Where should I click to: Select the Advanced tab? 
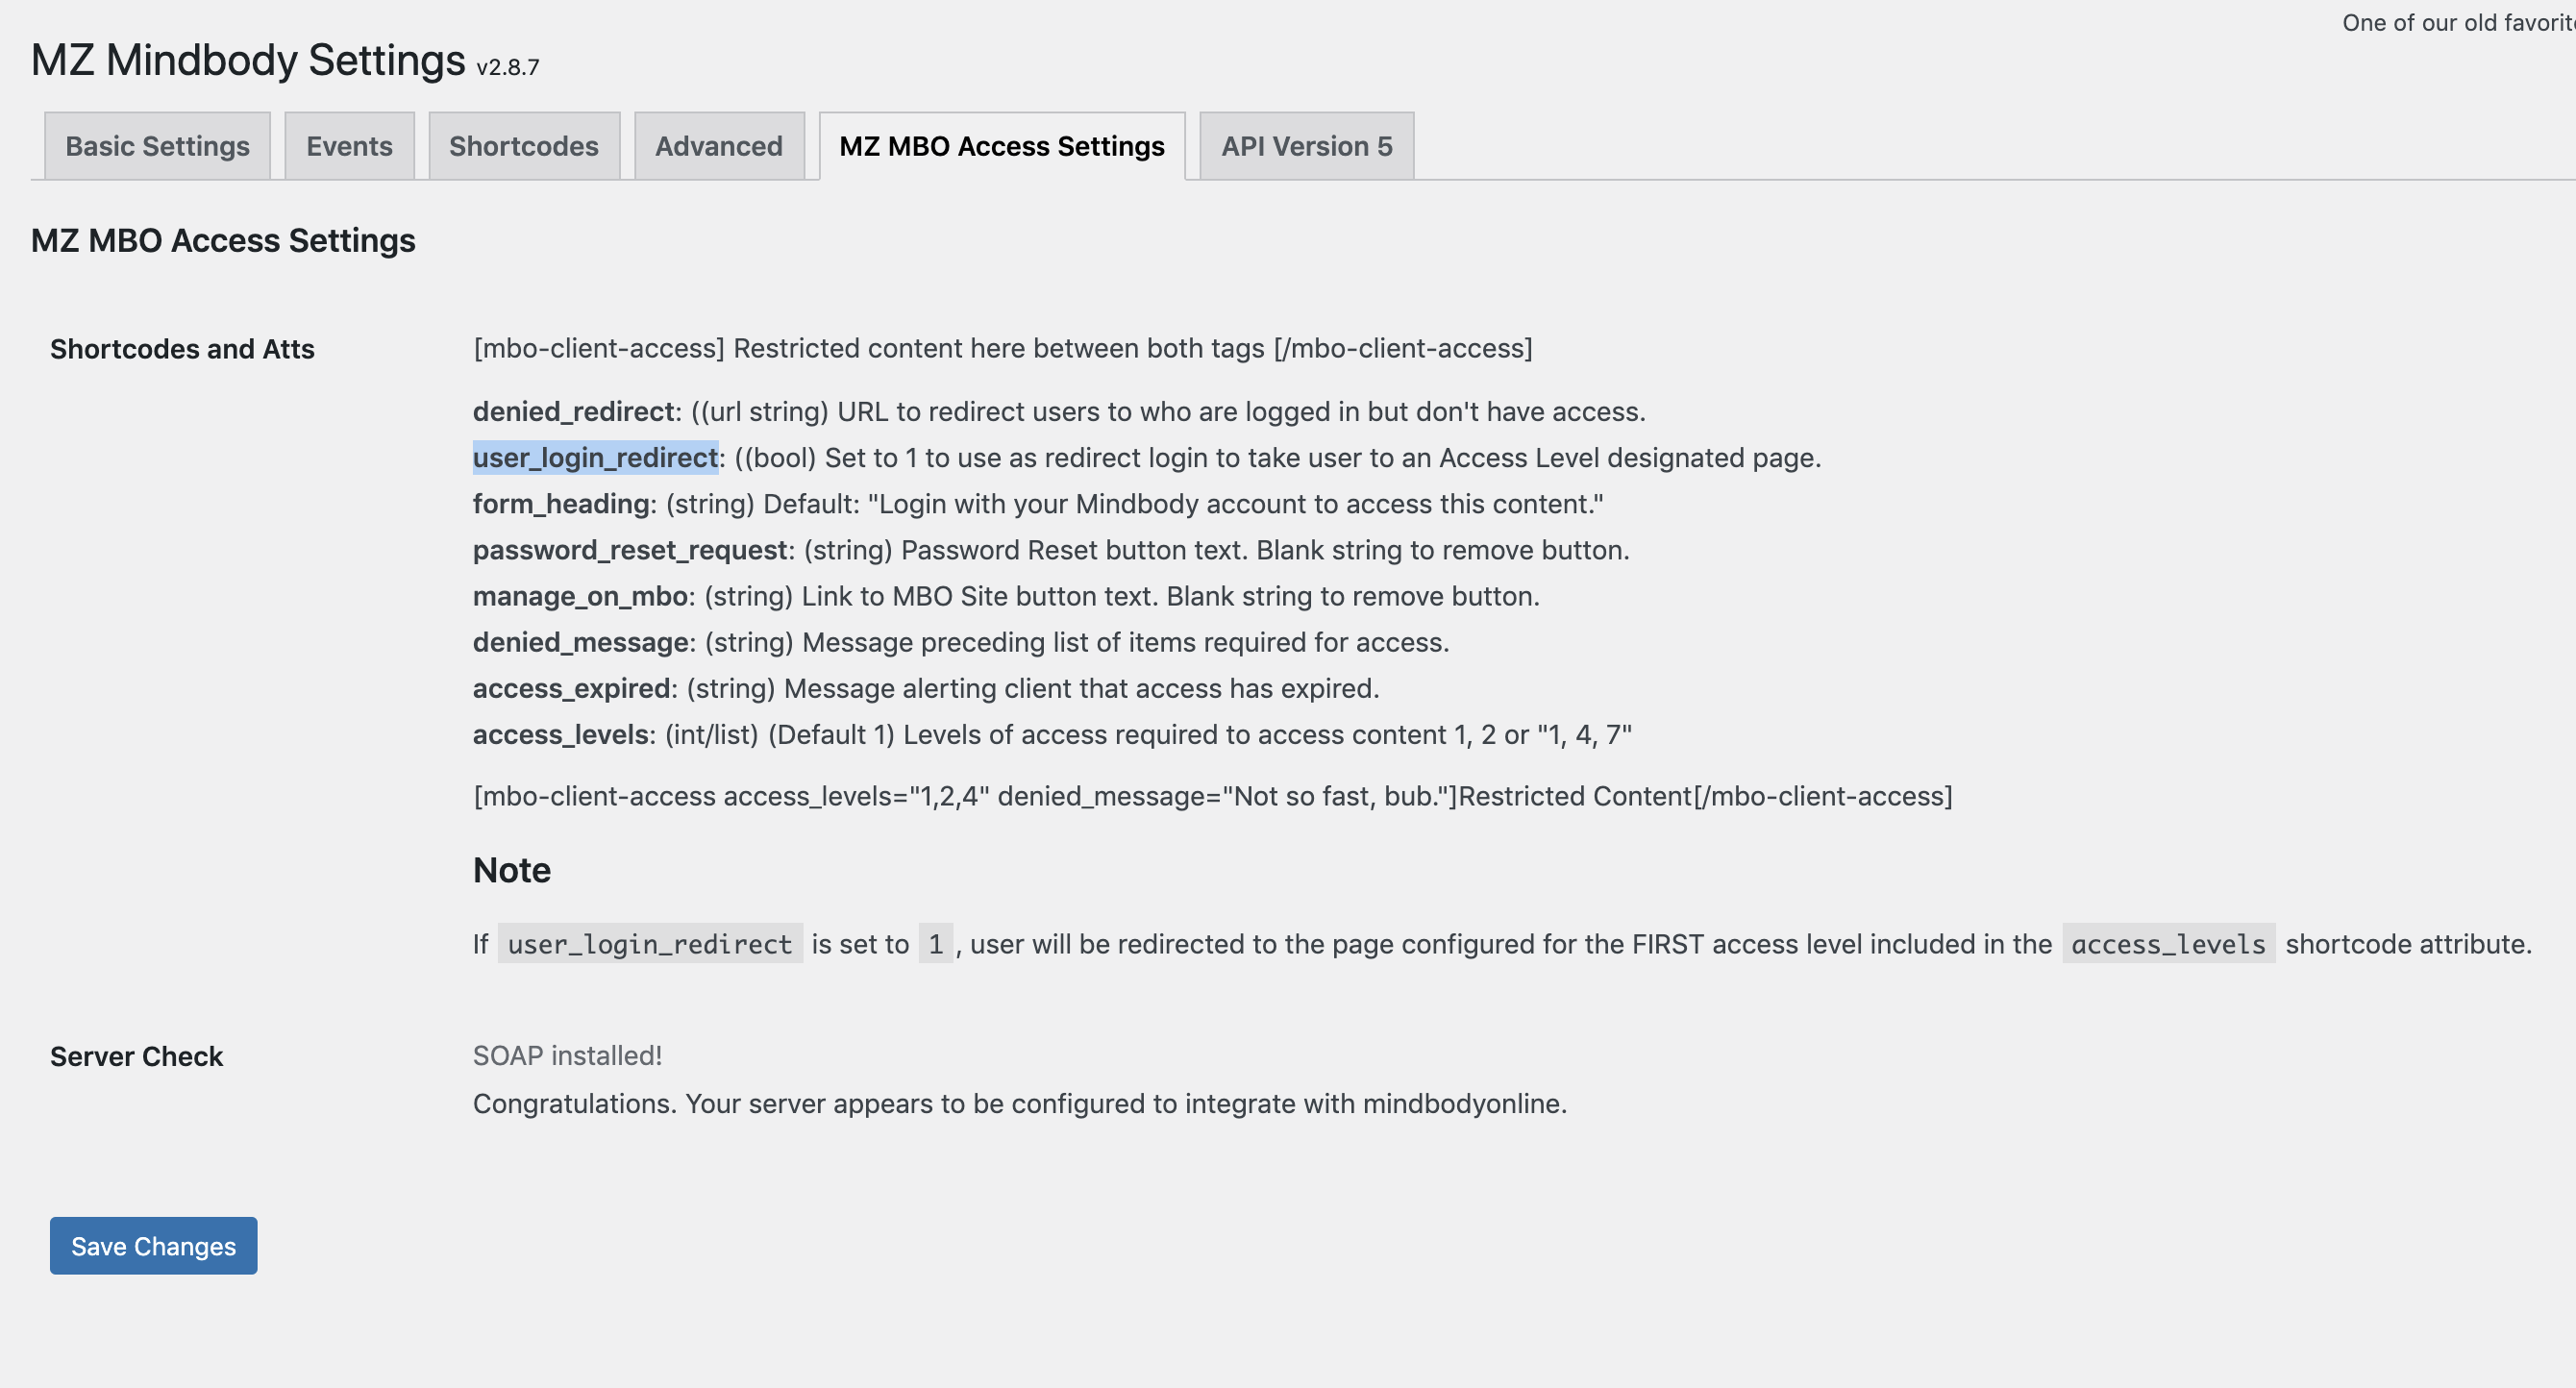(718, 146)
